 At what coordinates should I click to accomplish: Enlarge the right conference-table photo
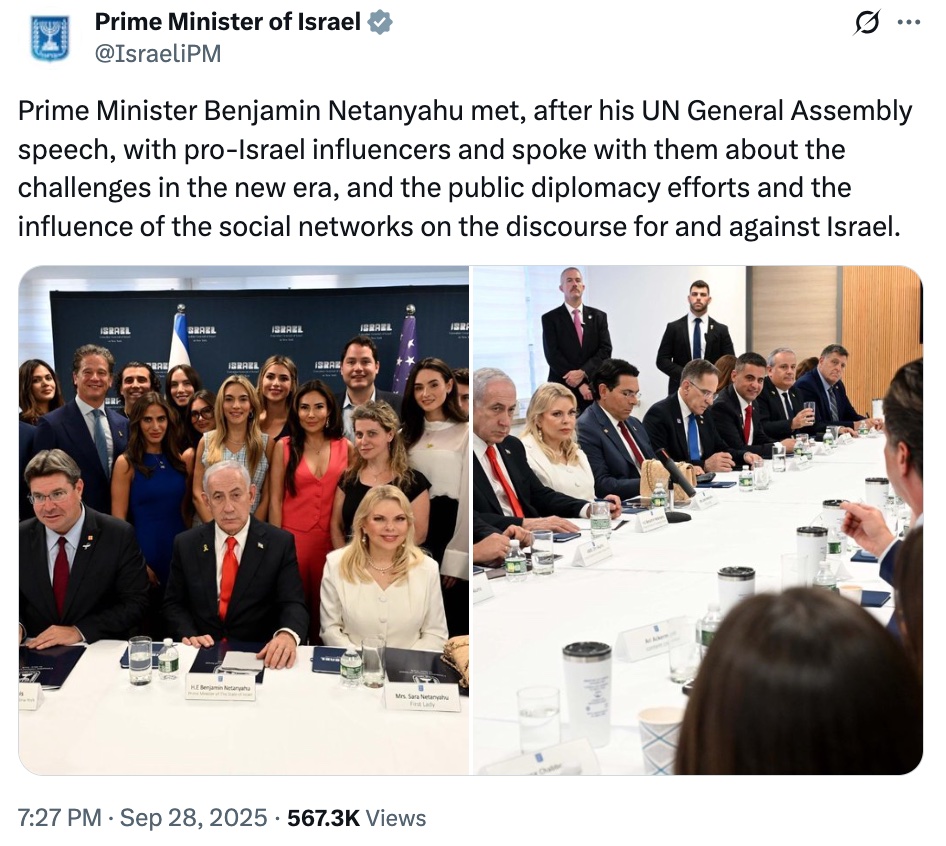click(x=700, y=520)
